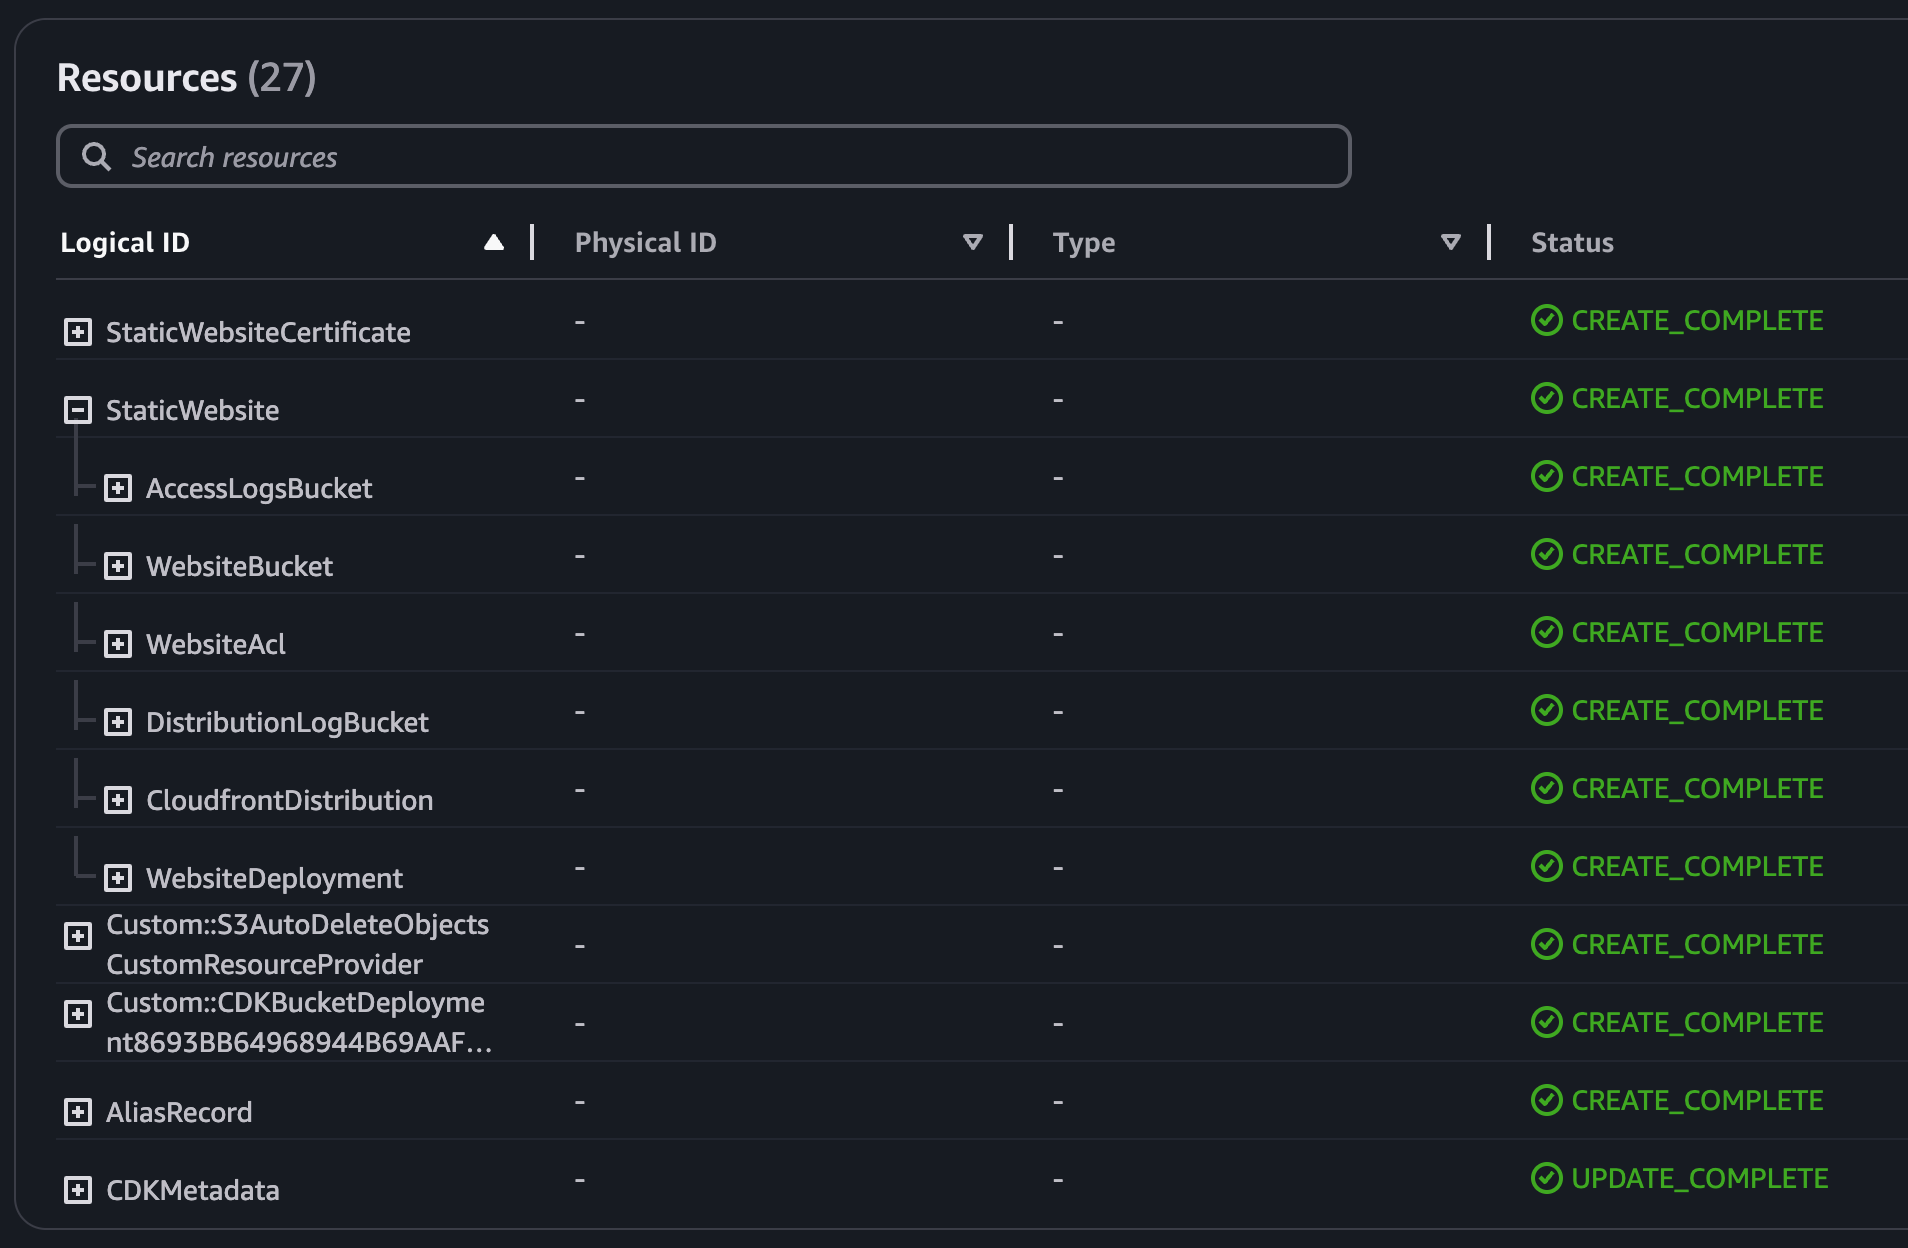Expand the DistributionLogBucket resource
This screenshot has height=1248, width=1908.
118,722
